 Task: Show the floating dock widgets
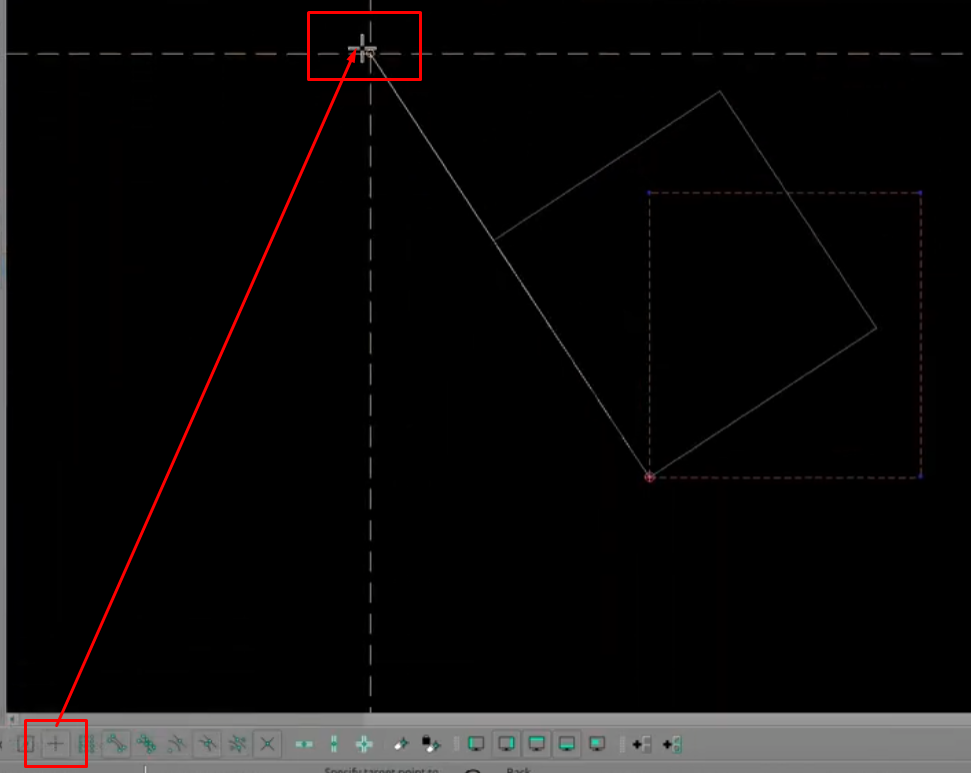pyautogui.click(x=597, y=744)
